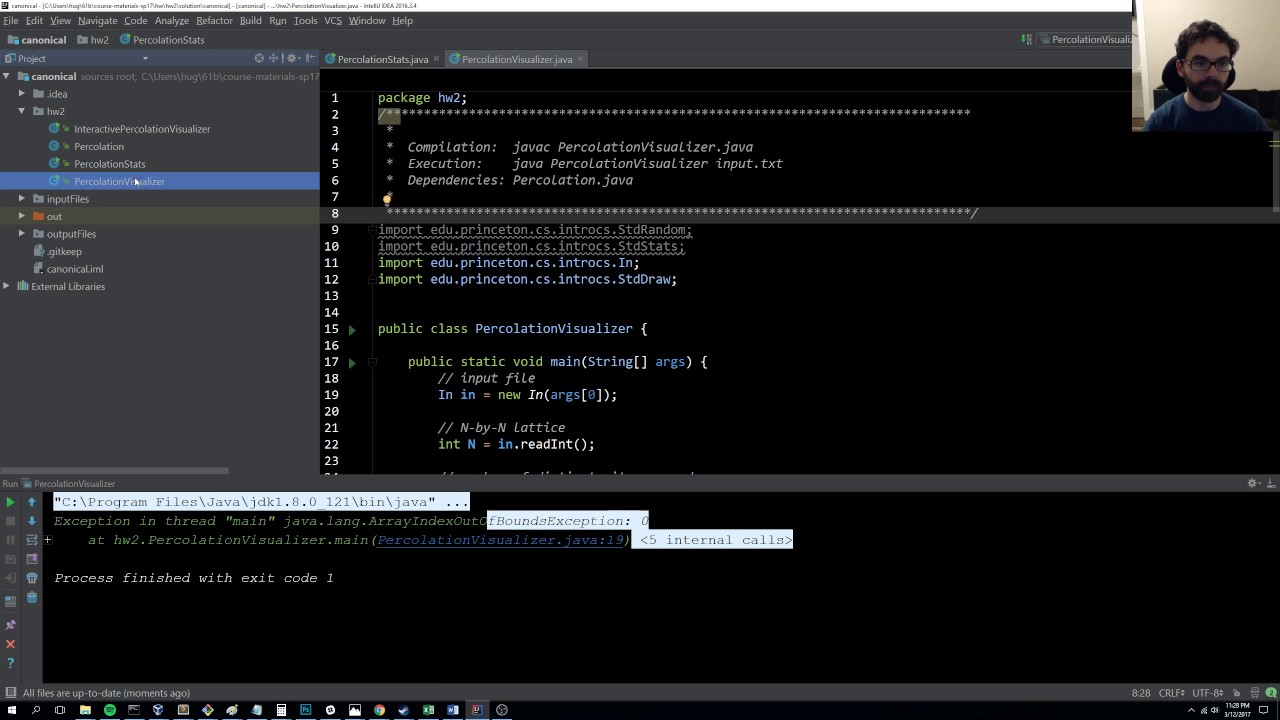Click the down arrow in the Run panel
The height and width of the screenshot is (720, 1280).
pos(31,521)
